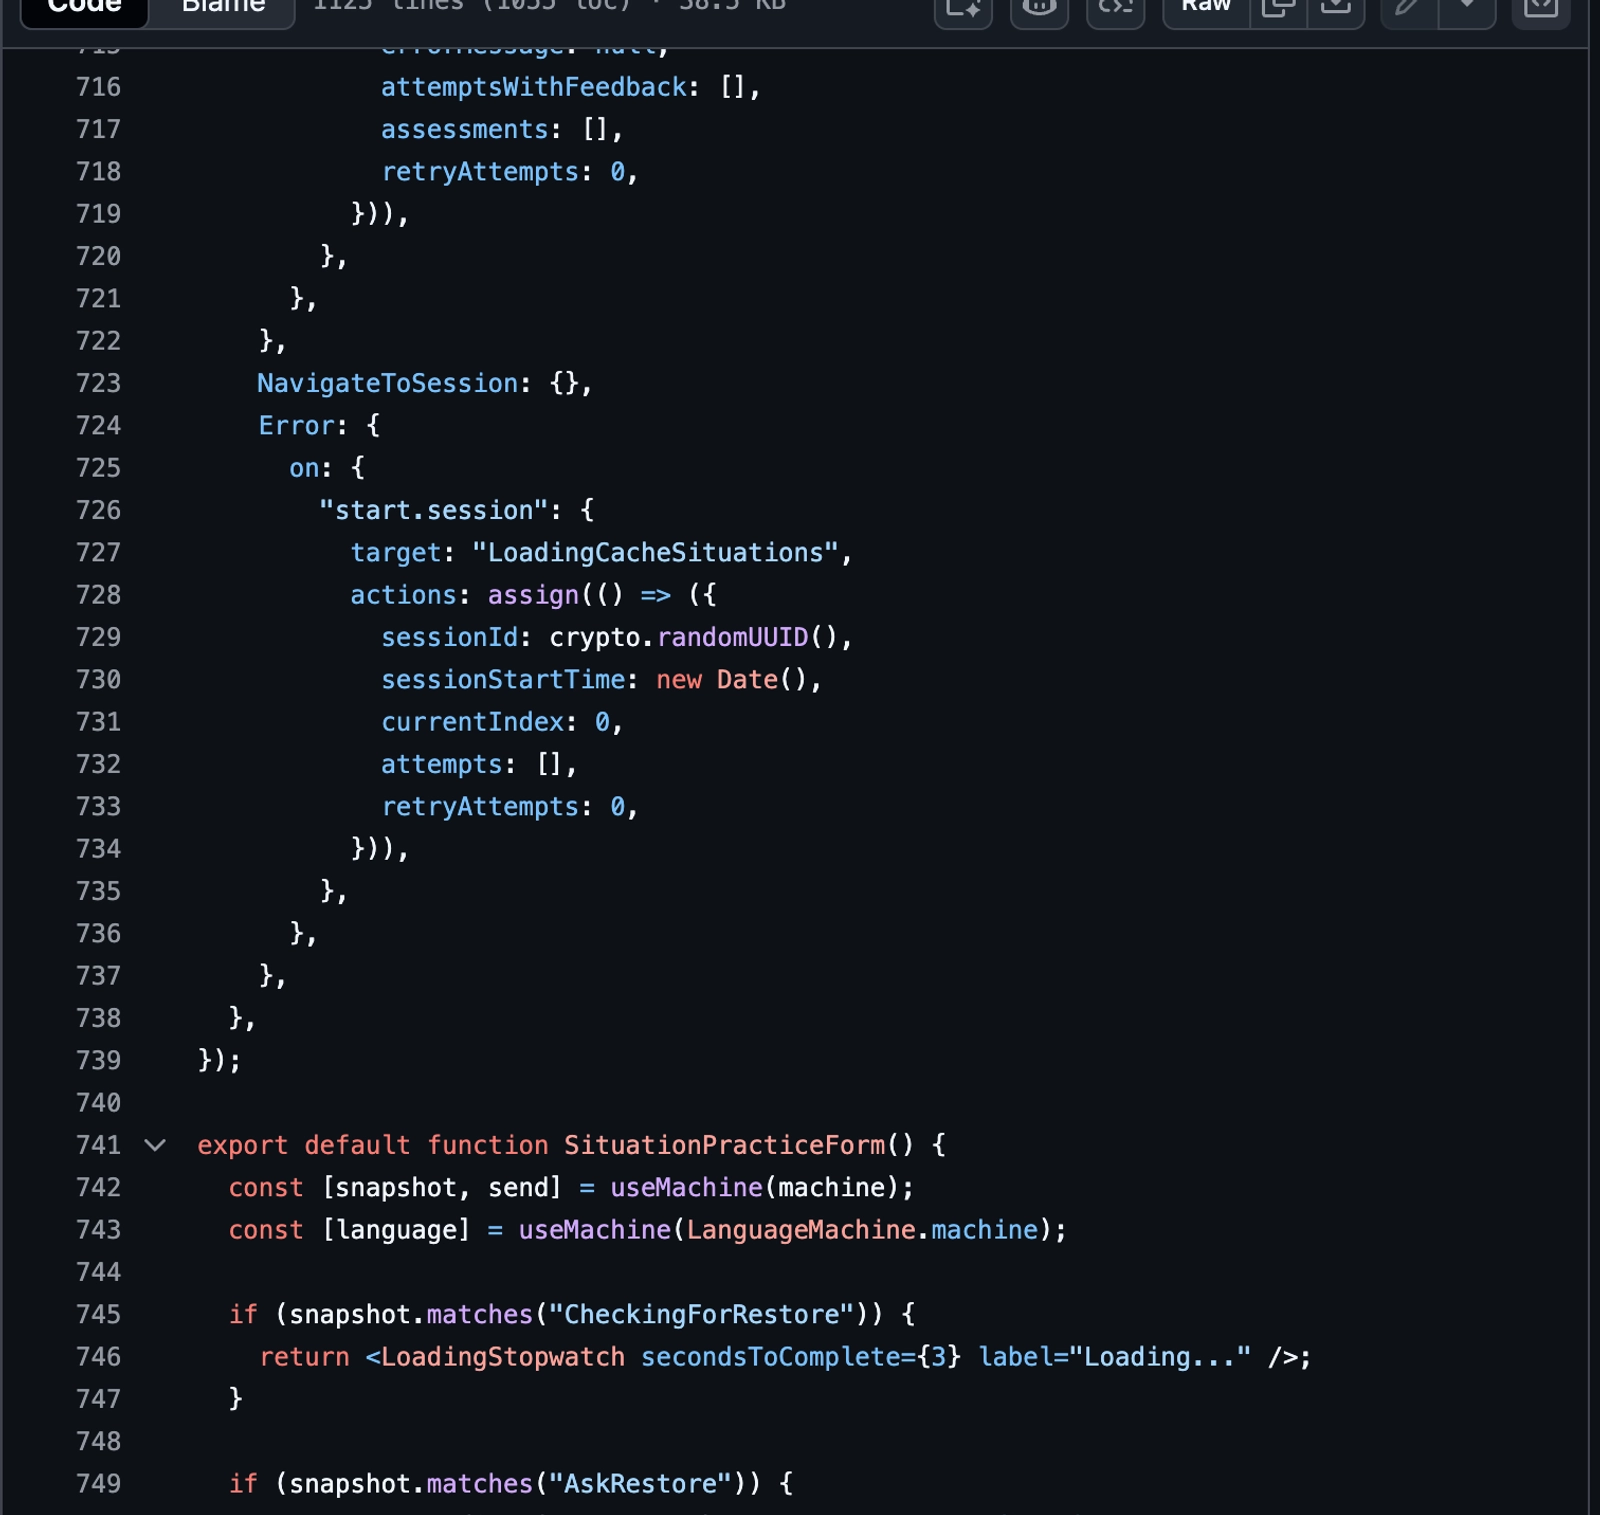Click the SituationPracticeForm function name
The image size is (1600, 1515).
click(x=725, y=1145)
